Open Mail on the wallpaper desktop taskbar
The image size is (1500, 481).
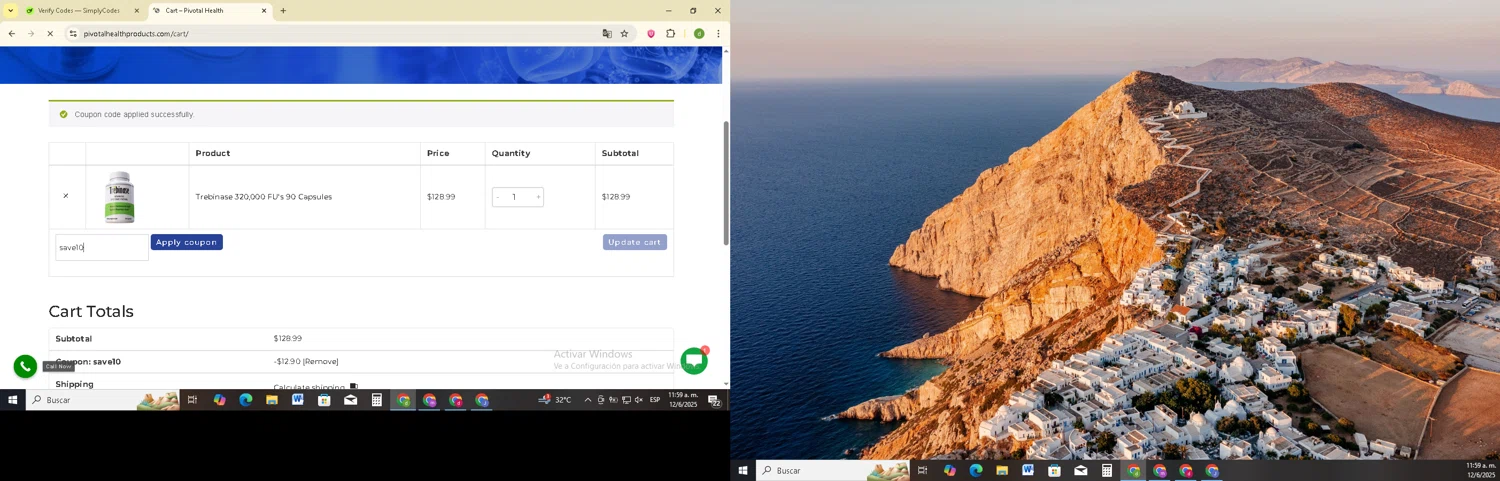[x=1081, y=471]
